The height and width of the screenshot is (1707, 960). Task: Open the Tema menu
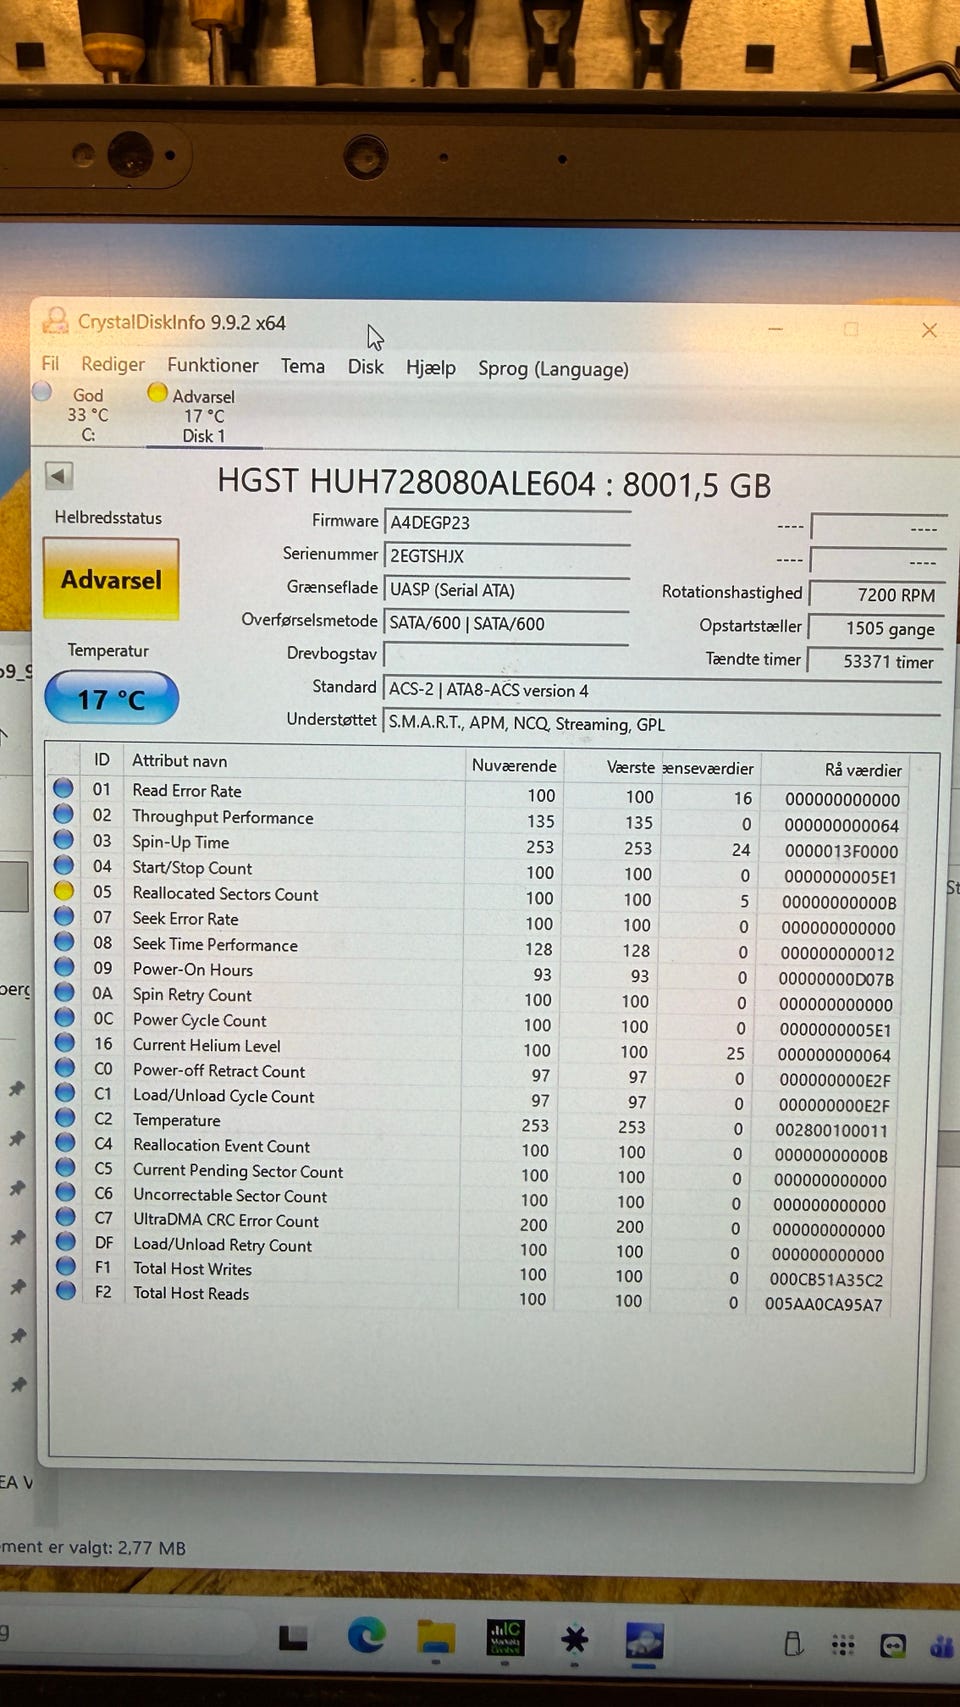(x=302, y=366)
